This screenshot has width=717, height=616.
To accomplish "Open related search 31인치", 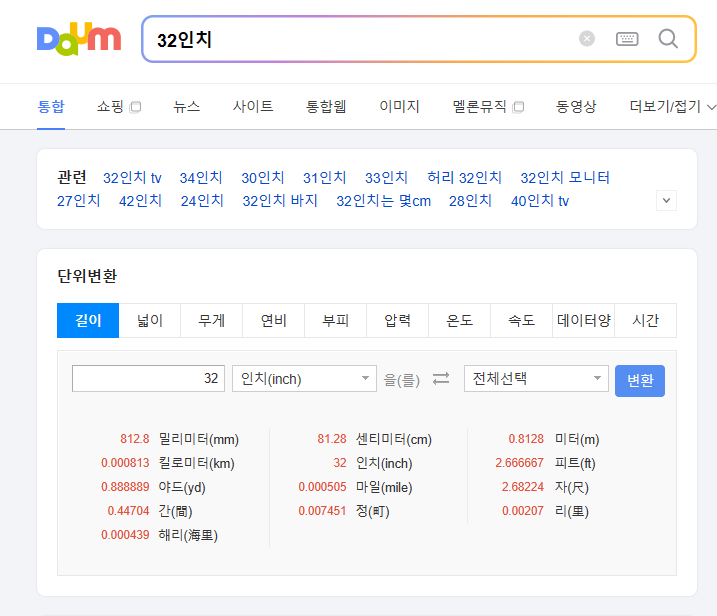I will click(325, 177).
